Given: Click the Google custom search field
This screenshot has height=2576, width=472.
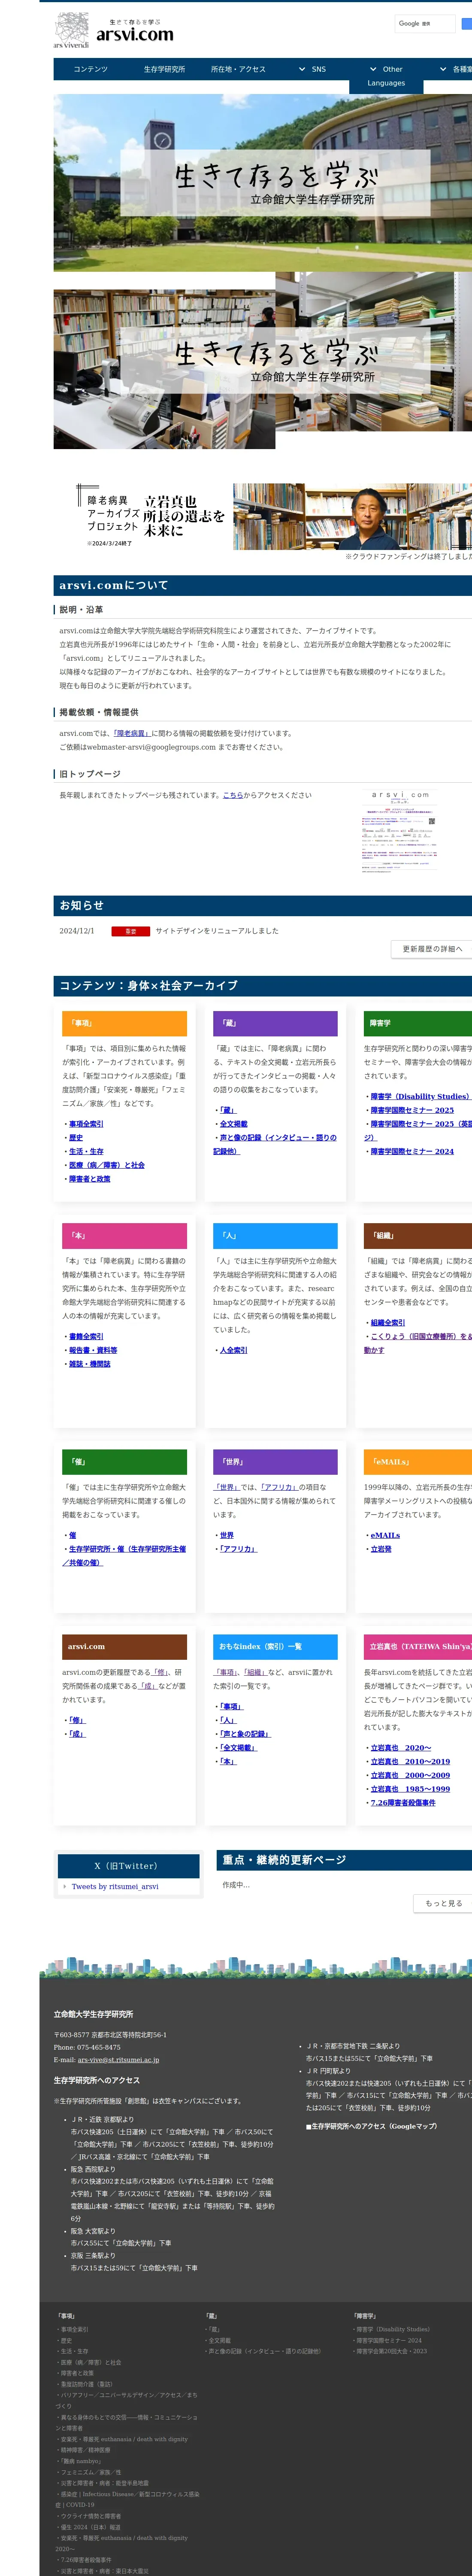Looking at the screenshot, I should (x=425, y=23).
